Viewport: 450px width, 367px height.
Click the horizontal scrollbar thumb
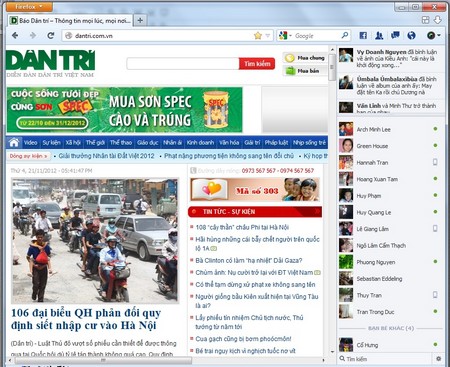103,360
